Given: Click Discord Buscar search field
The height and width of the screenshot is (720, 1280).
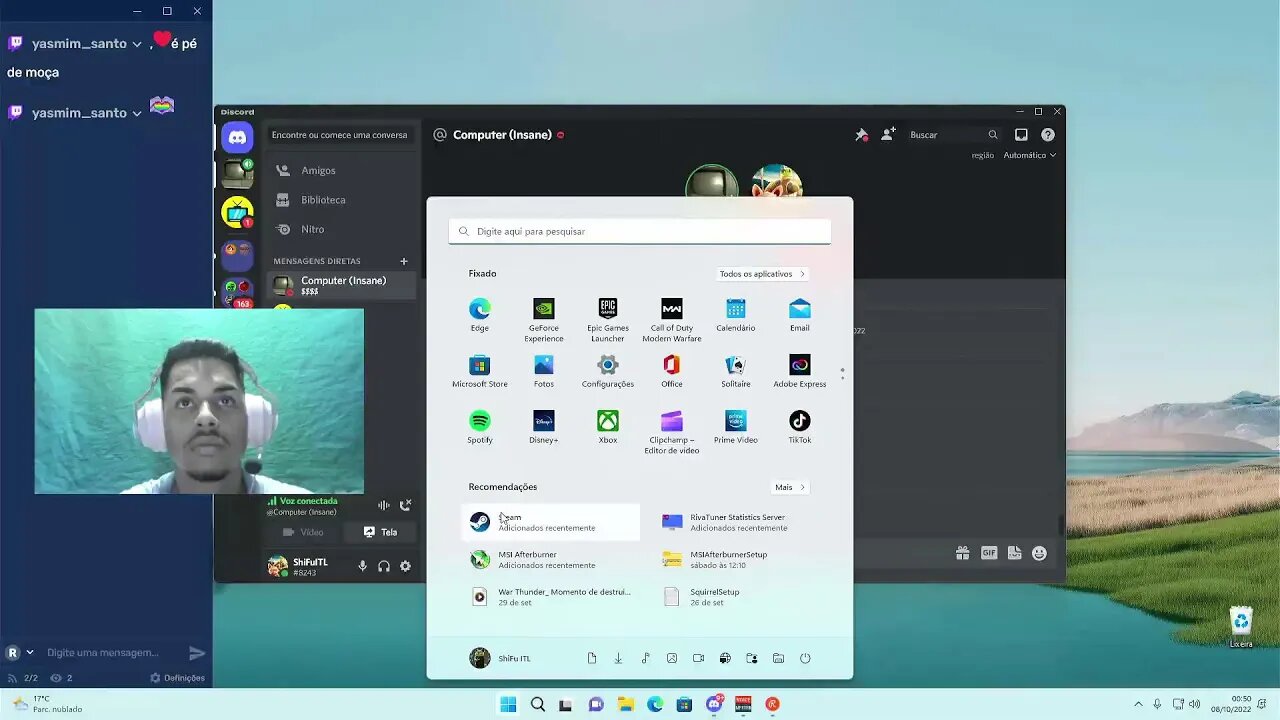Looking at the screenshot, I should point(952,135).
